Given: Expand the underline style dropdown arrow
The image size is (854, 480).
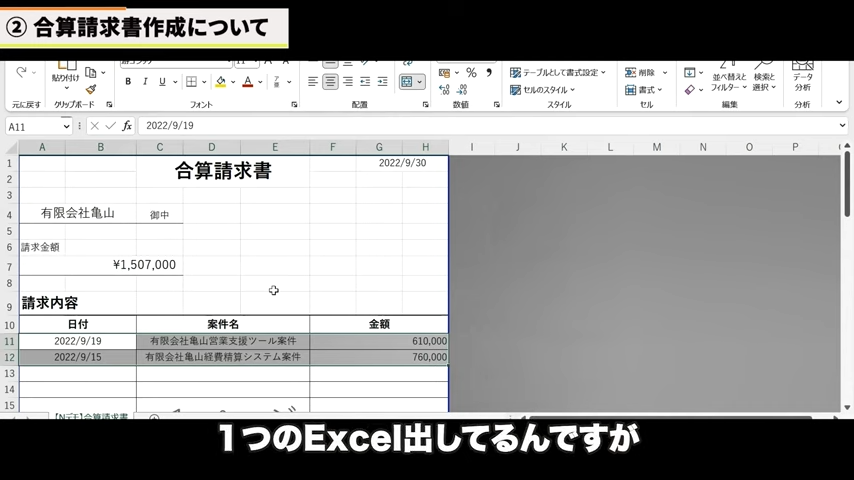Looking at the screenshot, I should click(x=175, y=82).
